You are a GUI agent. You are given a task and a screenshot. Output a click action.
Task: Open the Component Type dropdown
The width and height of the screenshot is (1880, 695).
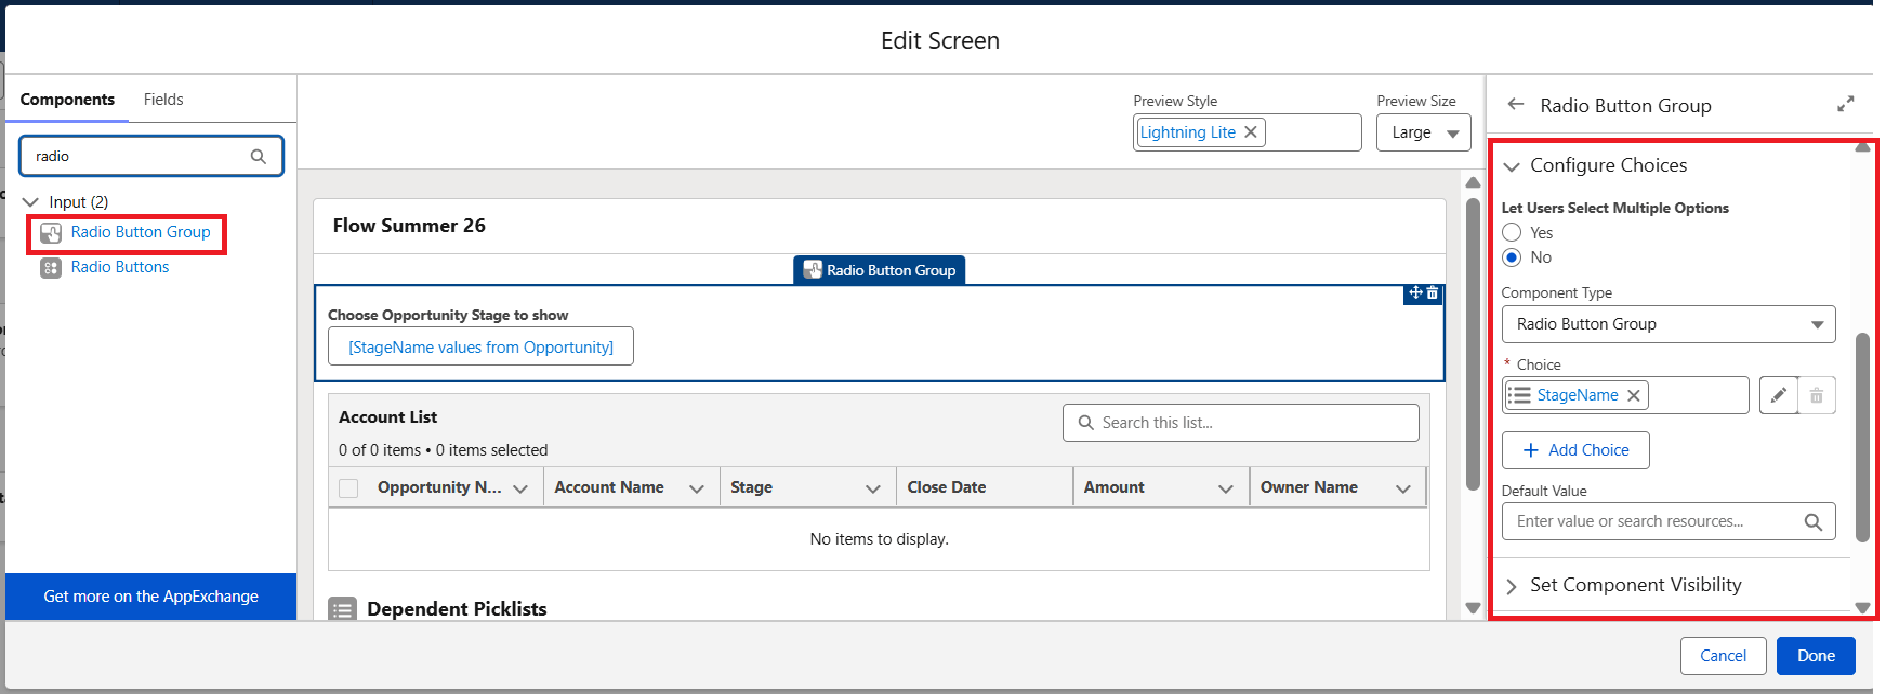(x=1668, y=324)
